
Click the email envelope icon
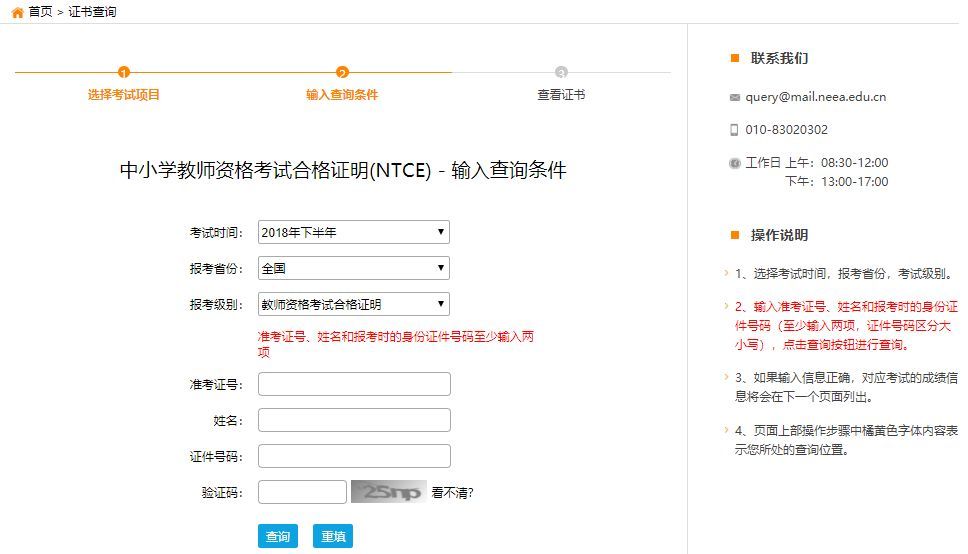pyautogui.click(x=734, y=97)
